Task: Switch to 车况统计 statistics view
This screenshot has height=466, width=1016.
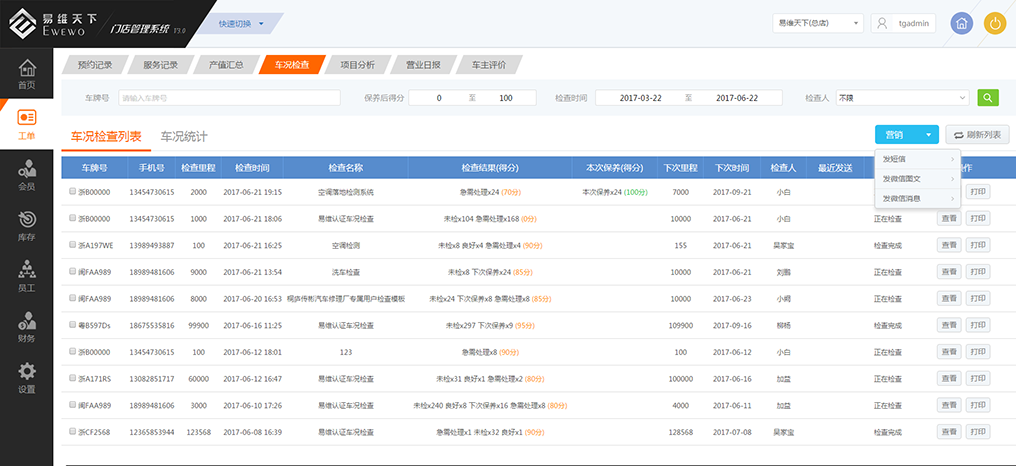Action: click(184, 136)
